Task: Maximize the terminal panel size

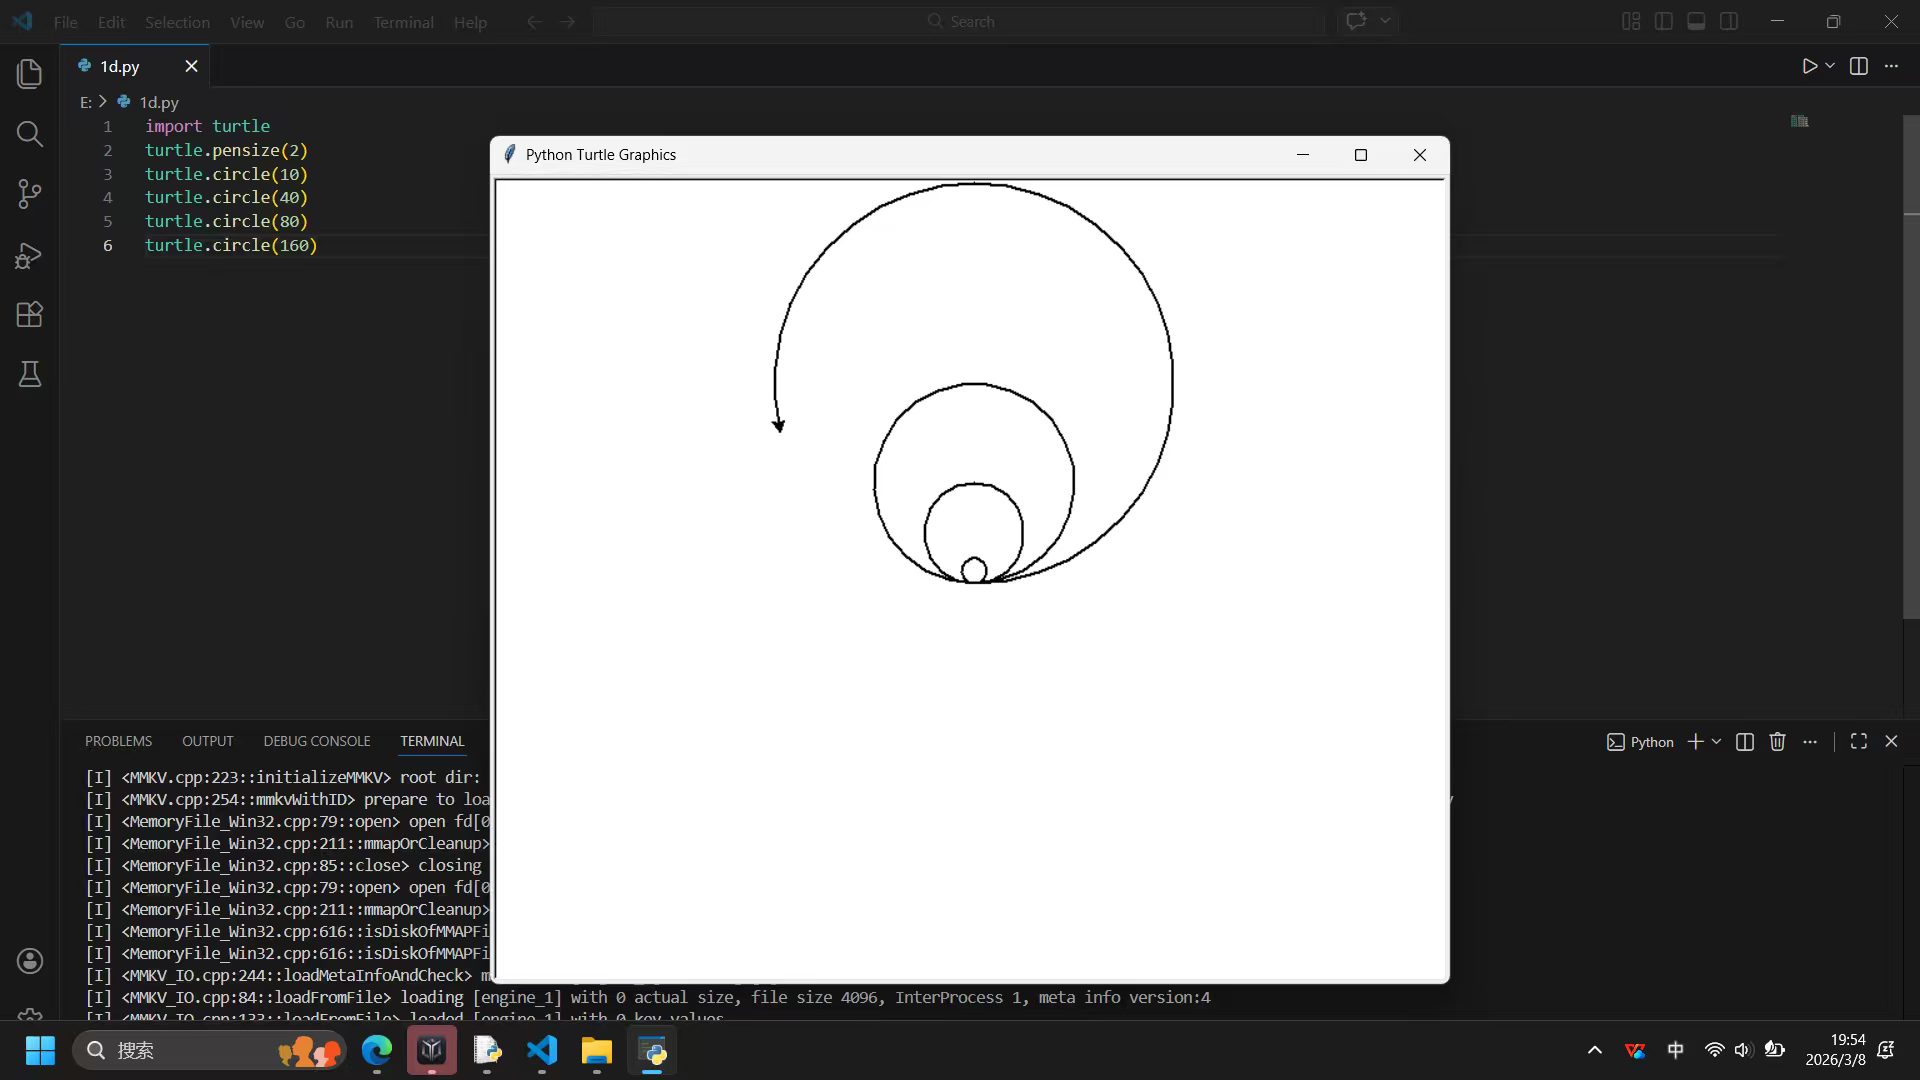Action: click(x=1858, y=741)
